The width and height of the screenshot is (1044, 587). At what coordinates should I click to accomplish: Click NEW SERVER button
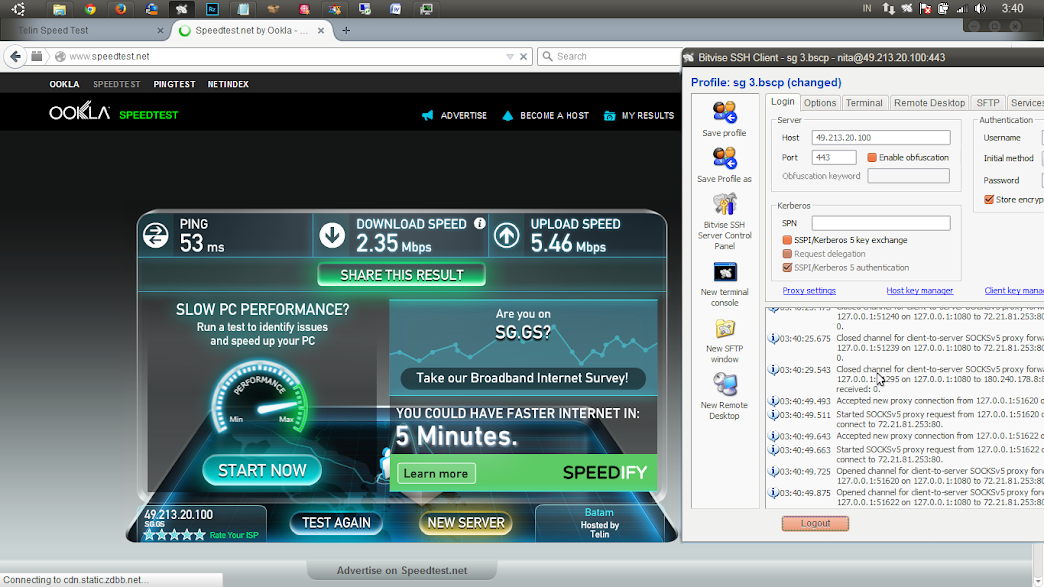[x=466, y=523]
